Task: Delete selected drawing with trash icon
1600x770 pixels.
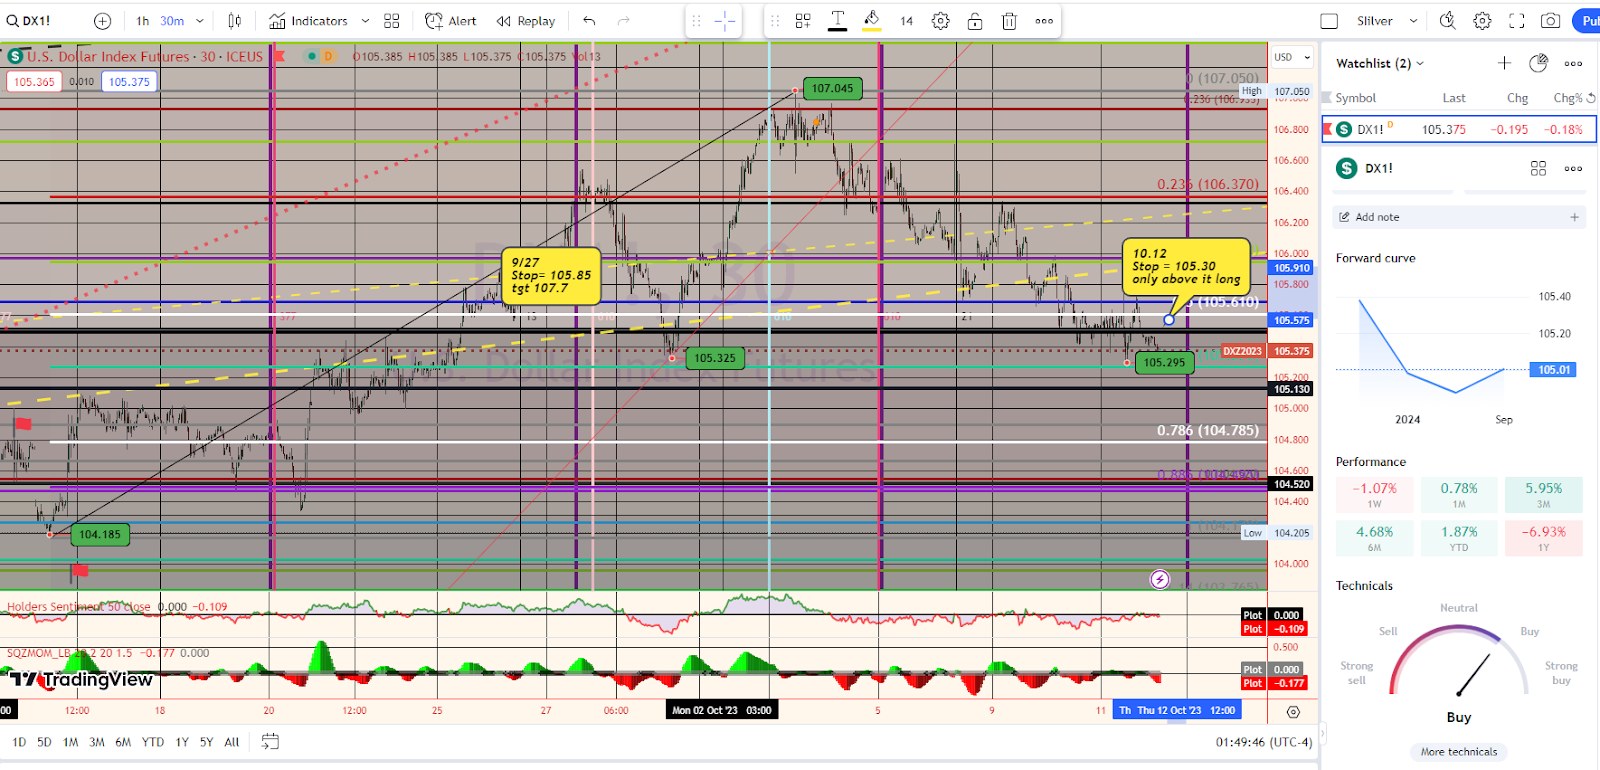Action: point(1010,21)
